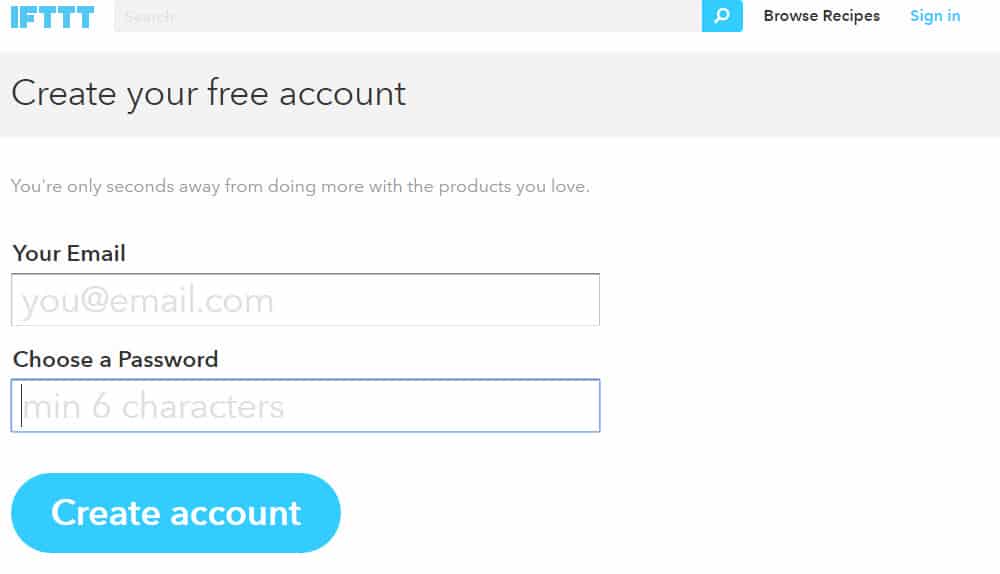Viewport: 1000px width, 574px height.
Task: Click the "Choose a Password" label
Action: click(115, 359)
